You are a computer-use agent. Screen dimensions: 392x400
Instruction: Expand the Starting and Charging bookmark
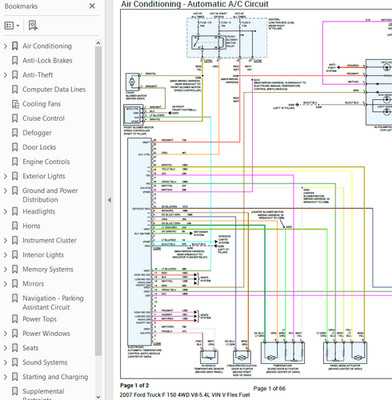coord(5,377)
